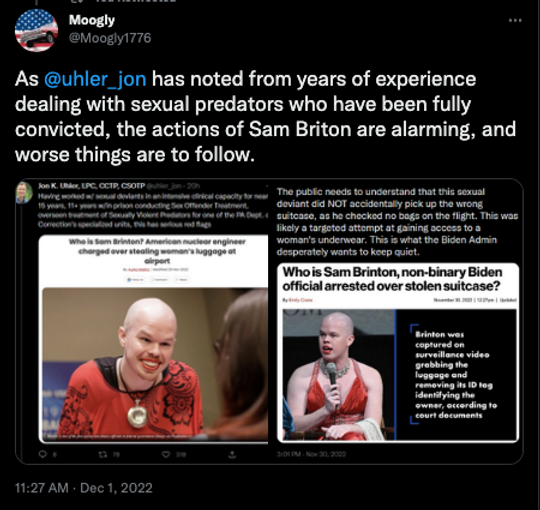Click the reply icon in embedded tweet
Screen dimensions: 540x510
(x=43, y=455)
